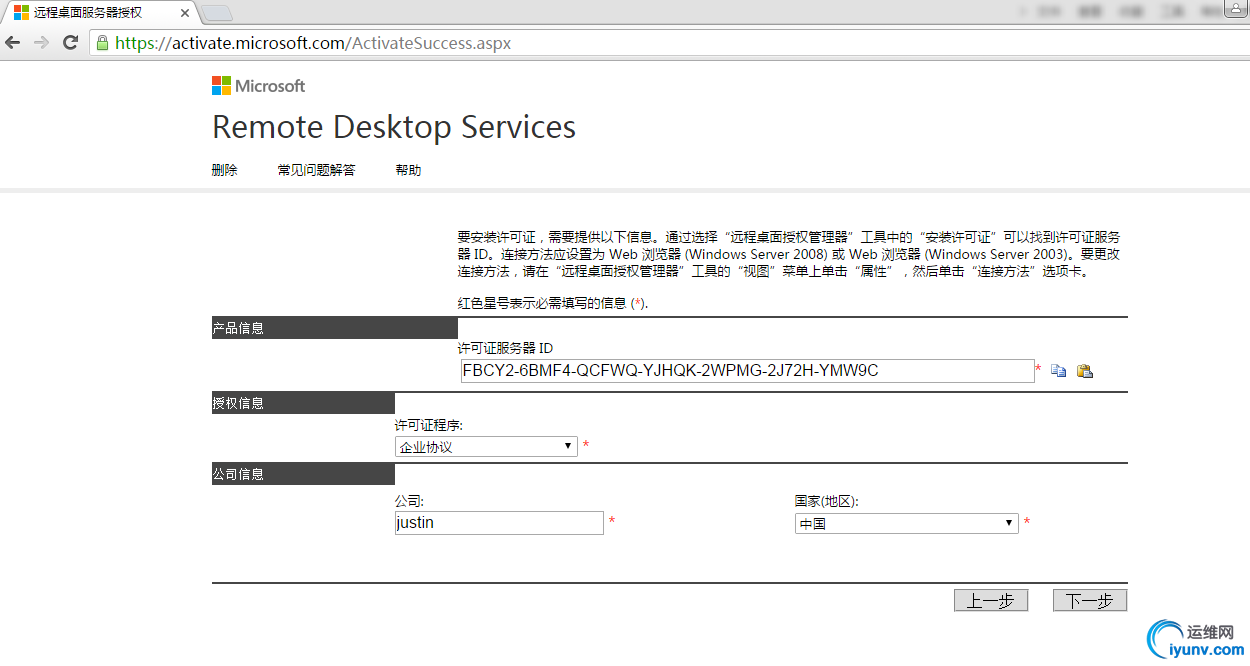
Task: Open the 常见问题解答 link
Action: [316, 170]
